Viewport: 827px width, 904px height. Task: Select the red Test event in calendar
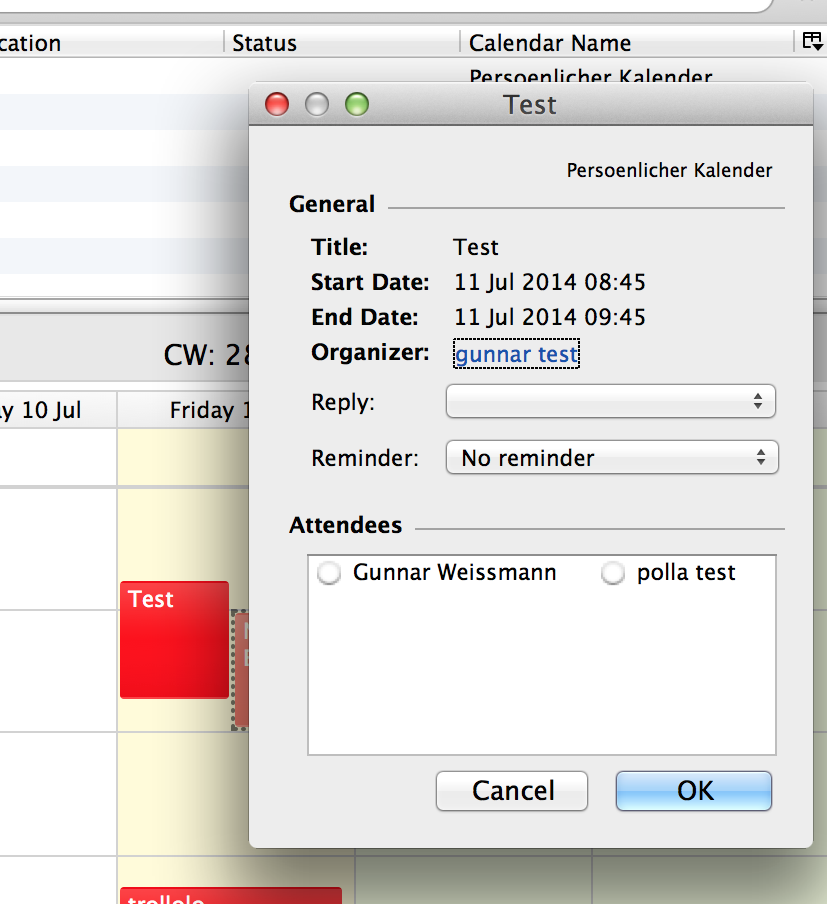[174, 640]
